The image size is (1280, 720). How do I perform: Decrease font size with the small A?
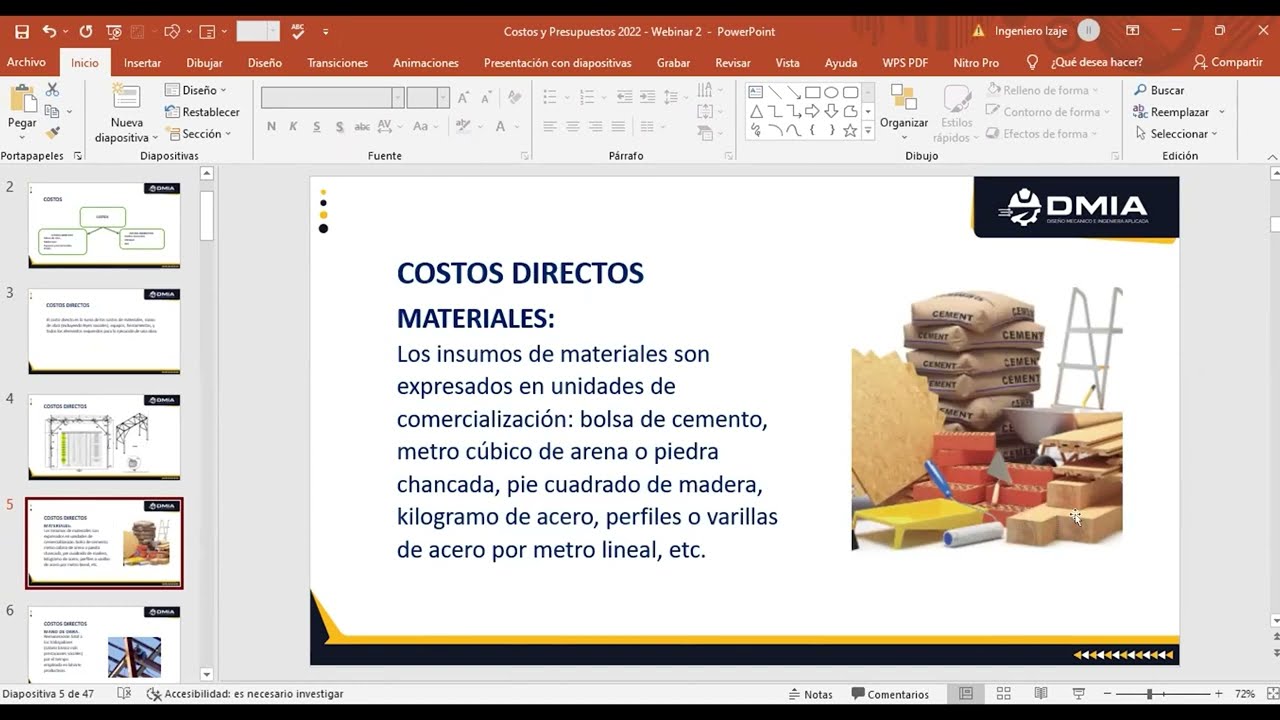pos(485,98)
